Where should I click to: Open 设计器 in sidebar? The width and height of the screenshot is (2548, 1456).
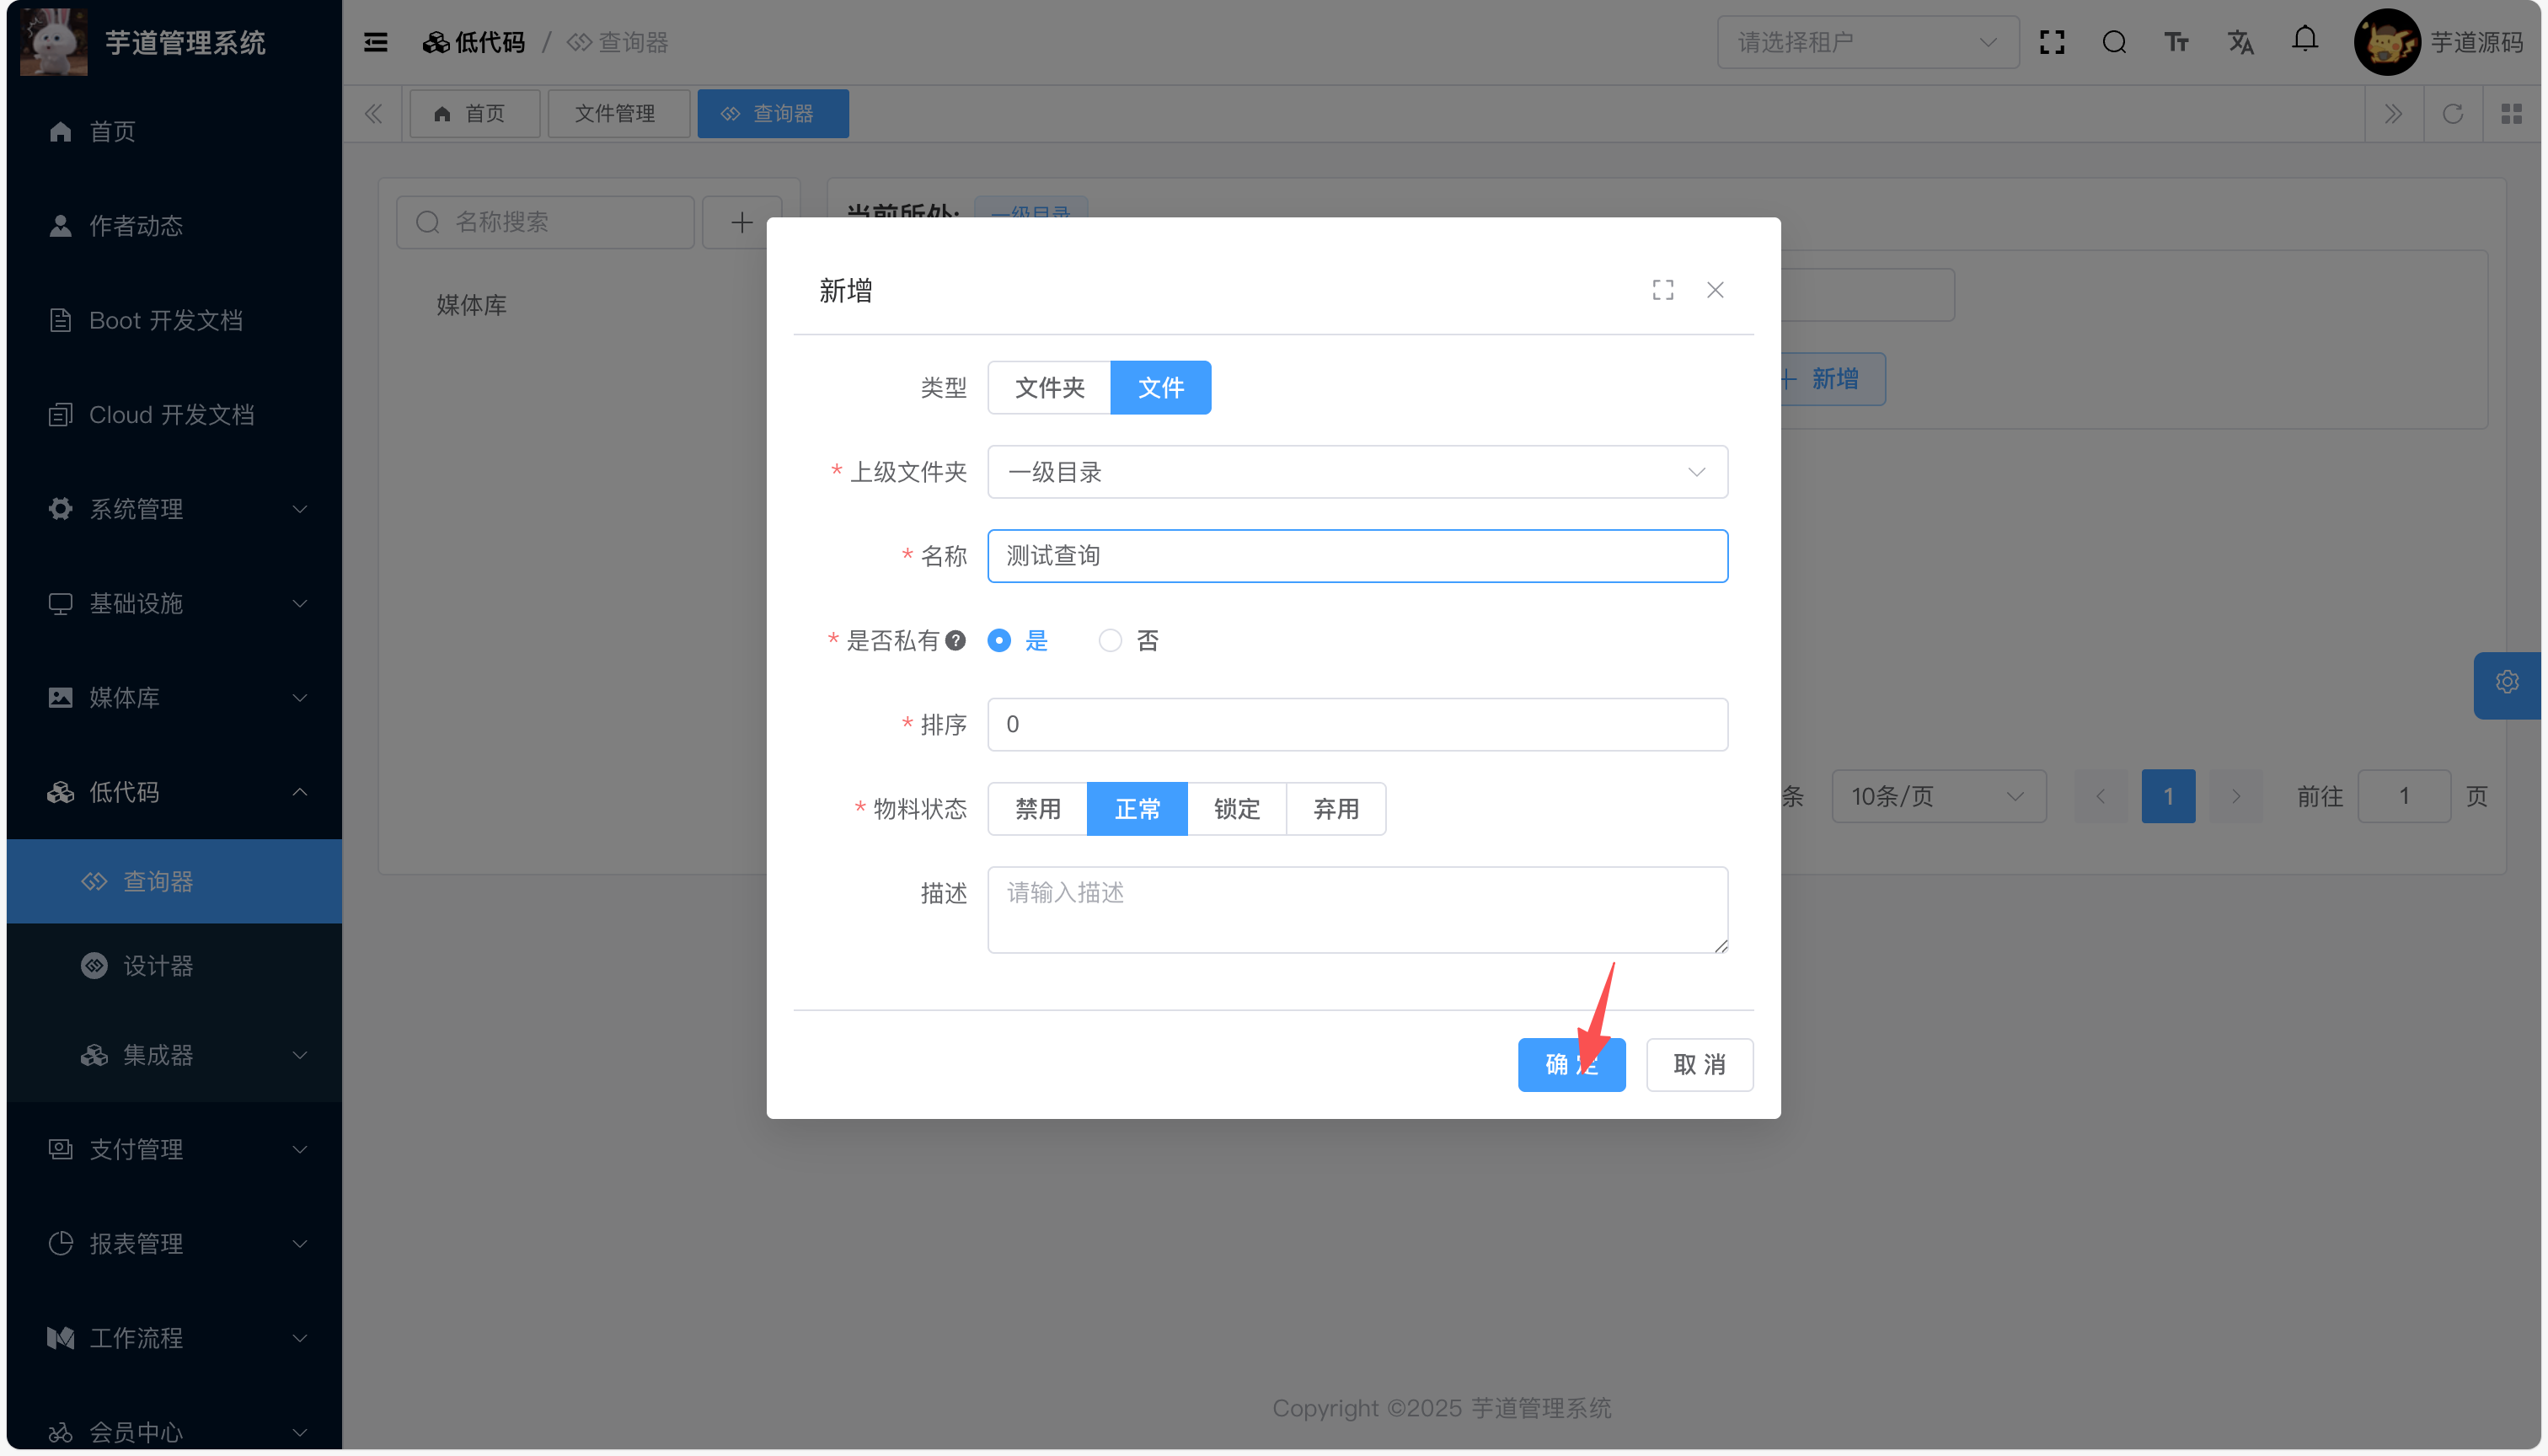click(158, 966)
